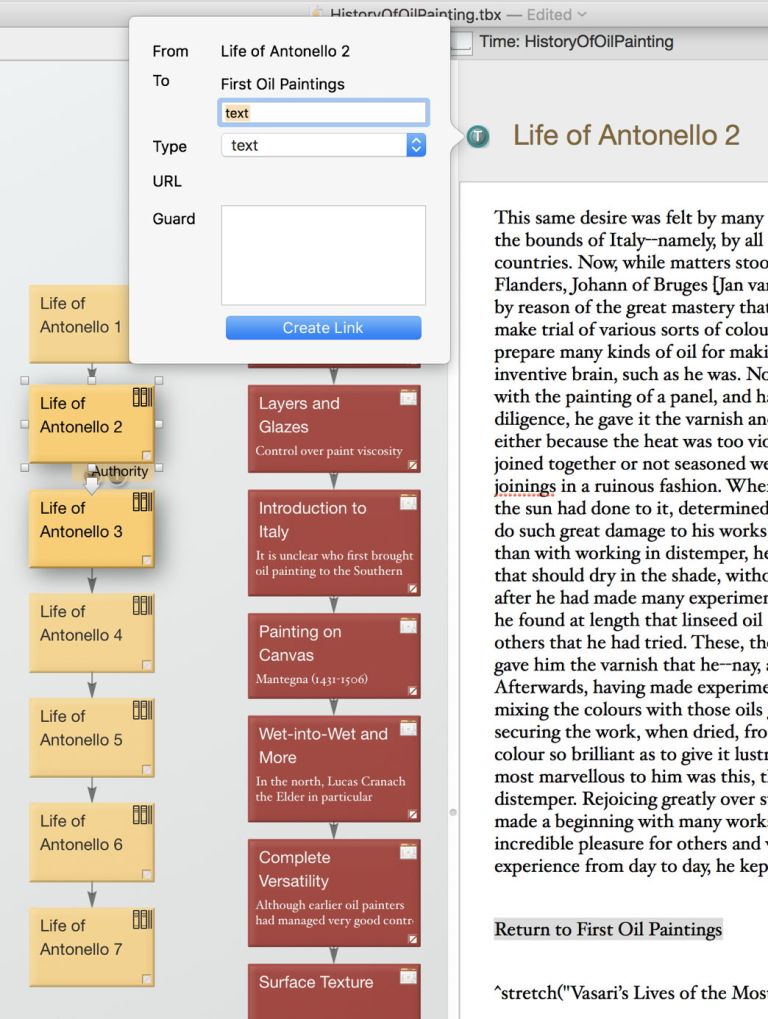Click Mantegna (1431-1506) subtitle text

click(312, 679)
